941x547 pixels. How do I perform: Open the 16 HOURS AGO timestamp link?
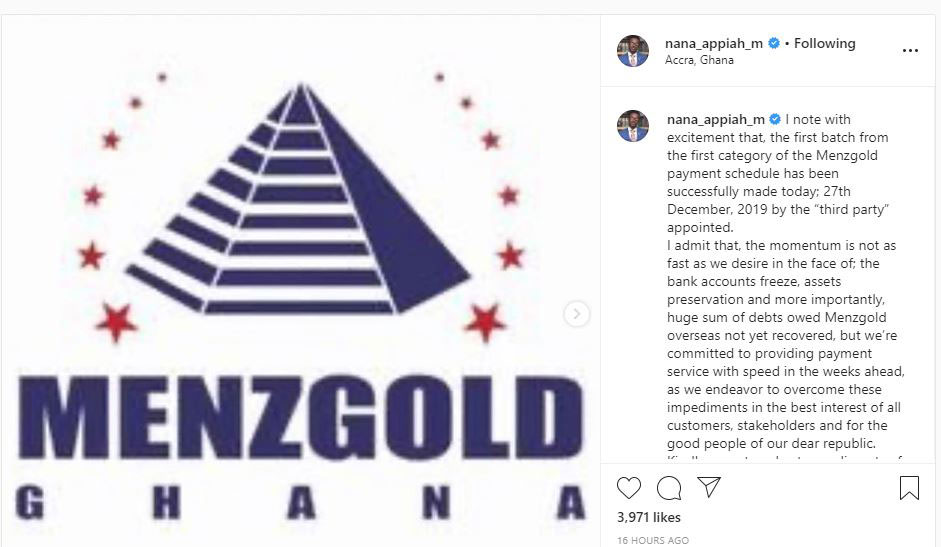click(653, 540)
